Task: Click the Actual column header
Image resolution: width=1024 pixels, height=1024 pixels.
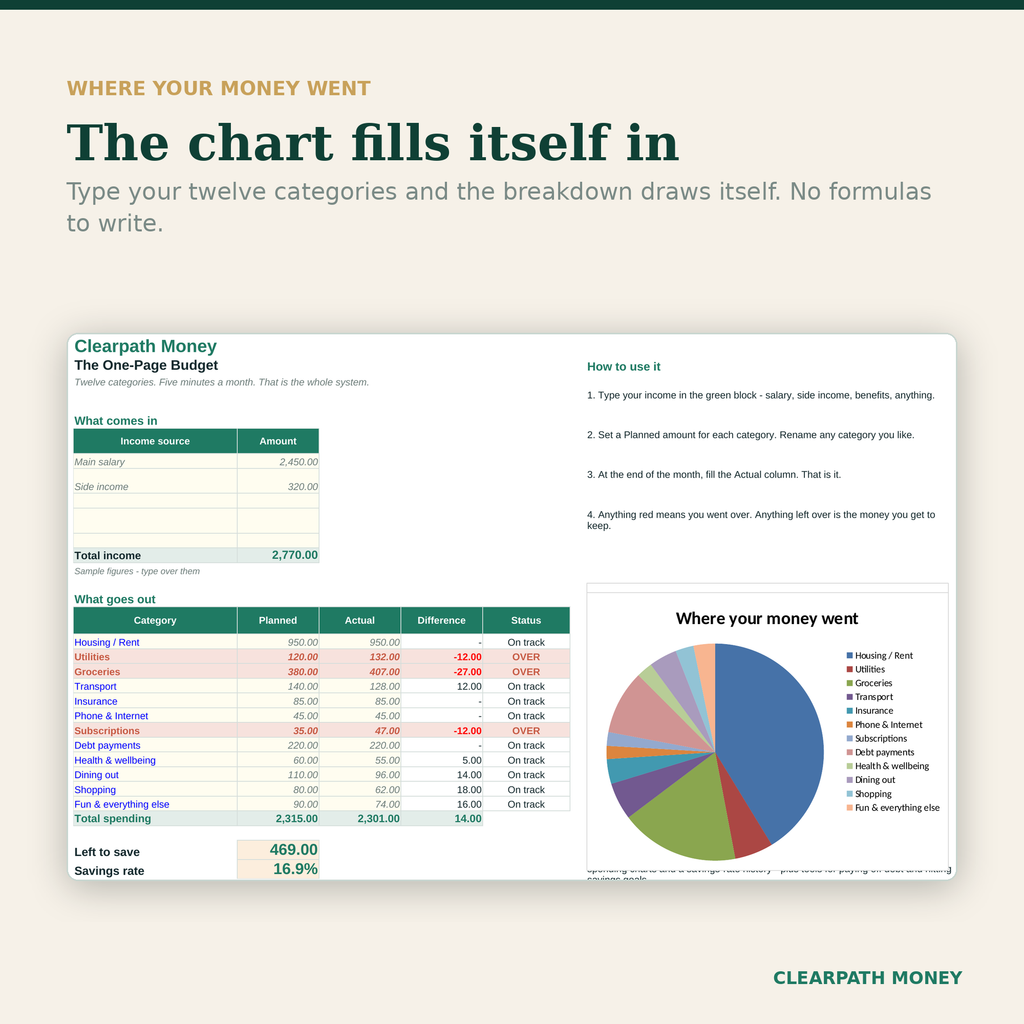Action: pos(360,620)
